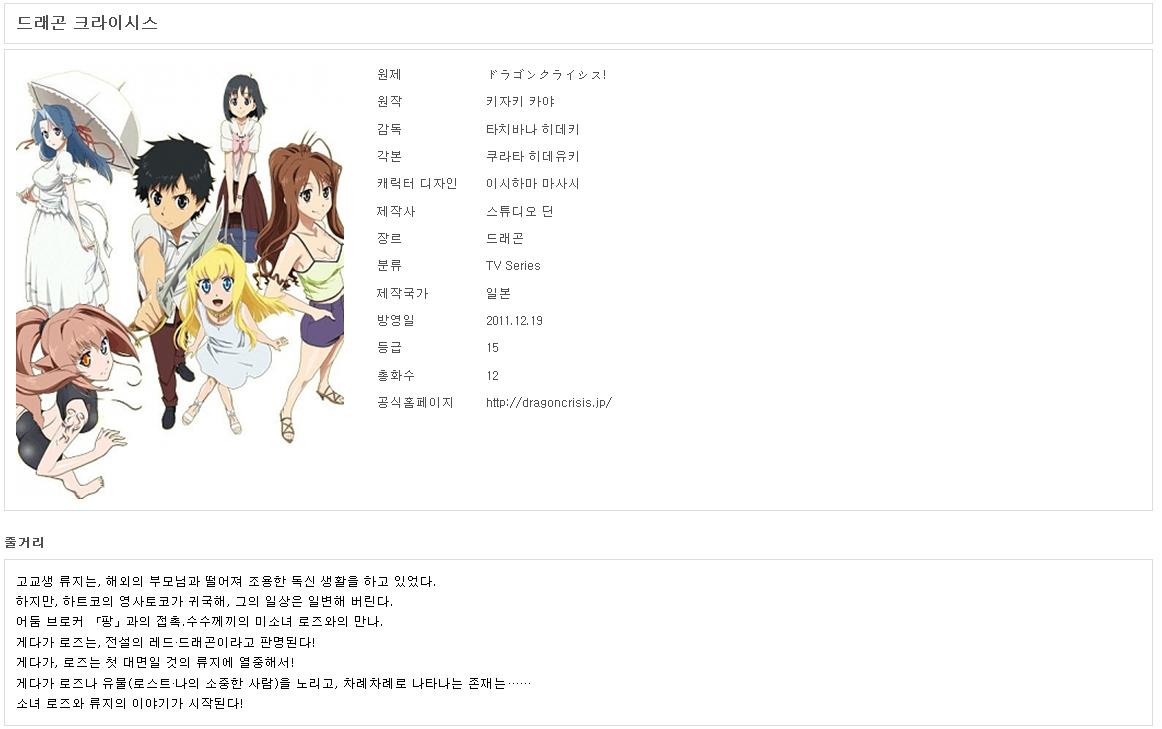The width and height of the screenshot is (1162, 729).
Task: Click the 캐릭터 디자인 label
Action: tap(416, 183)
